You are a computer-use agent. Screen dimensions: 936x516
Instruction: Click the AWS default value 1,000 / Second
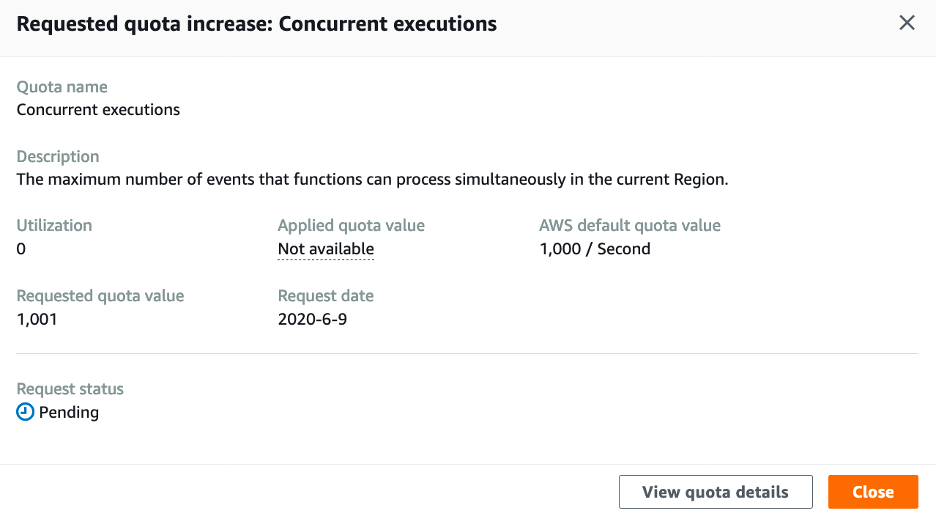(595, 248)
